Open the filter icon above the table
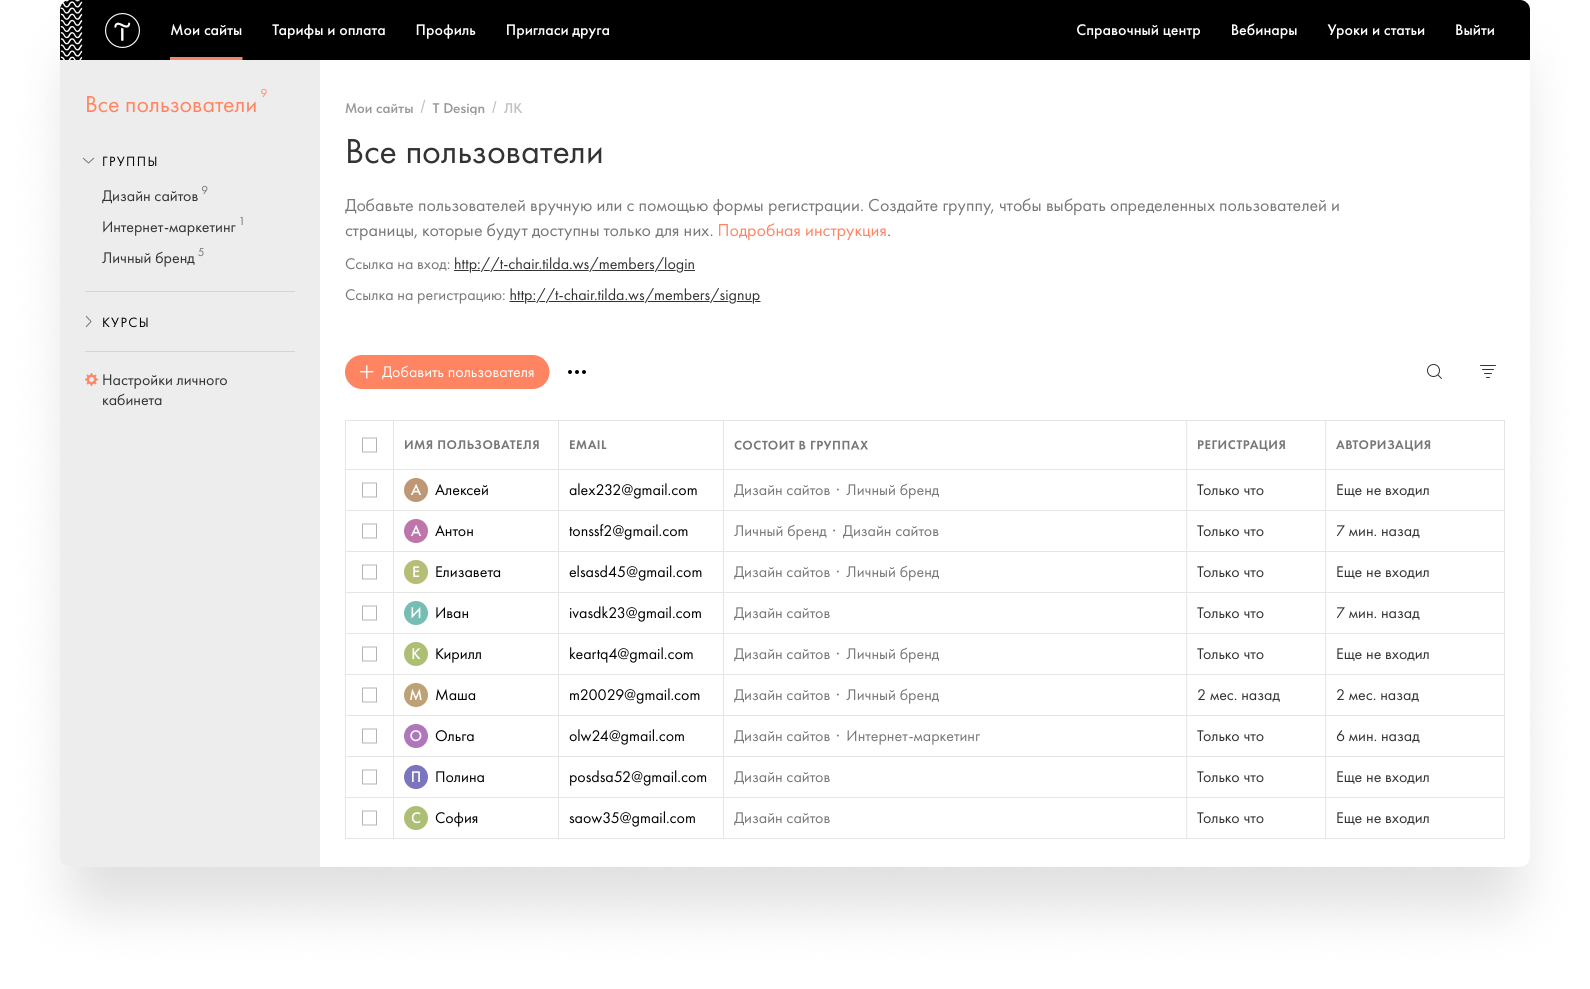Screen dimensions: 1590x989 pyautogui.click(x=1487, y=372)
